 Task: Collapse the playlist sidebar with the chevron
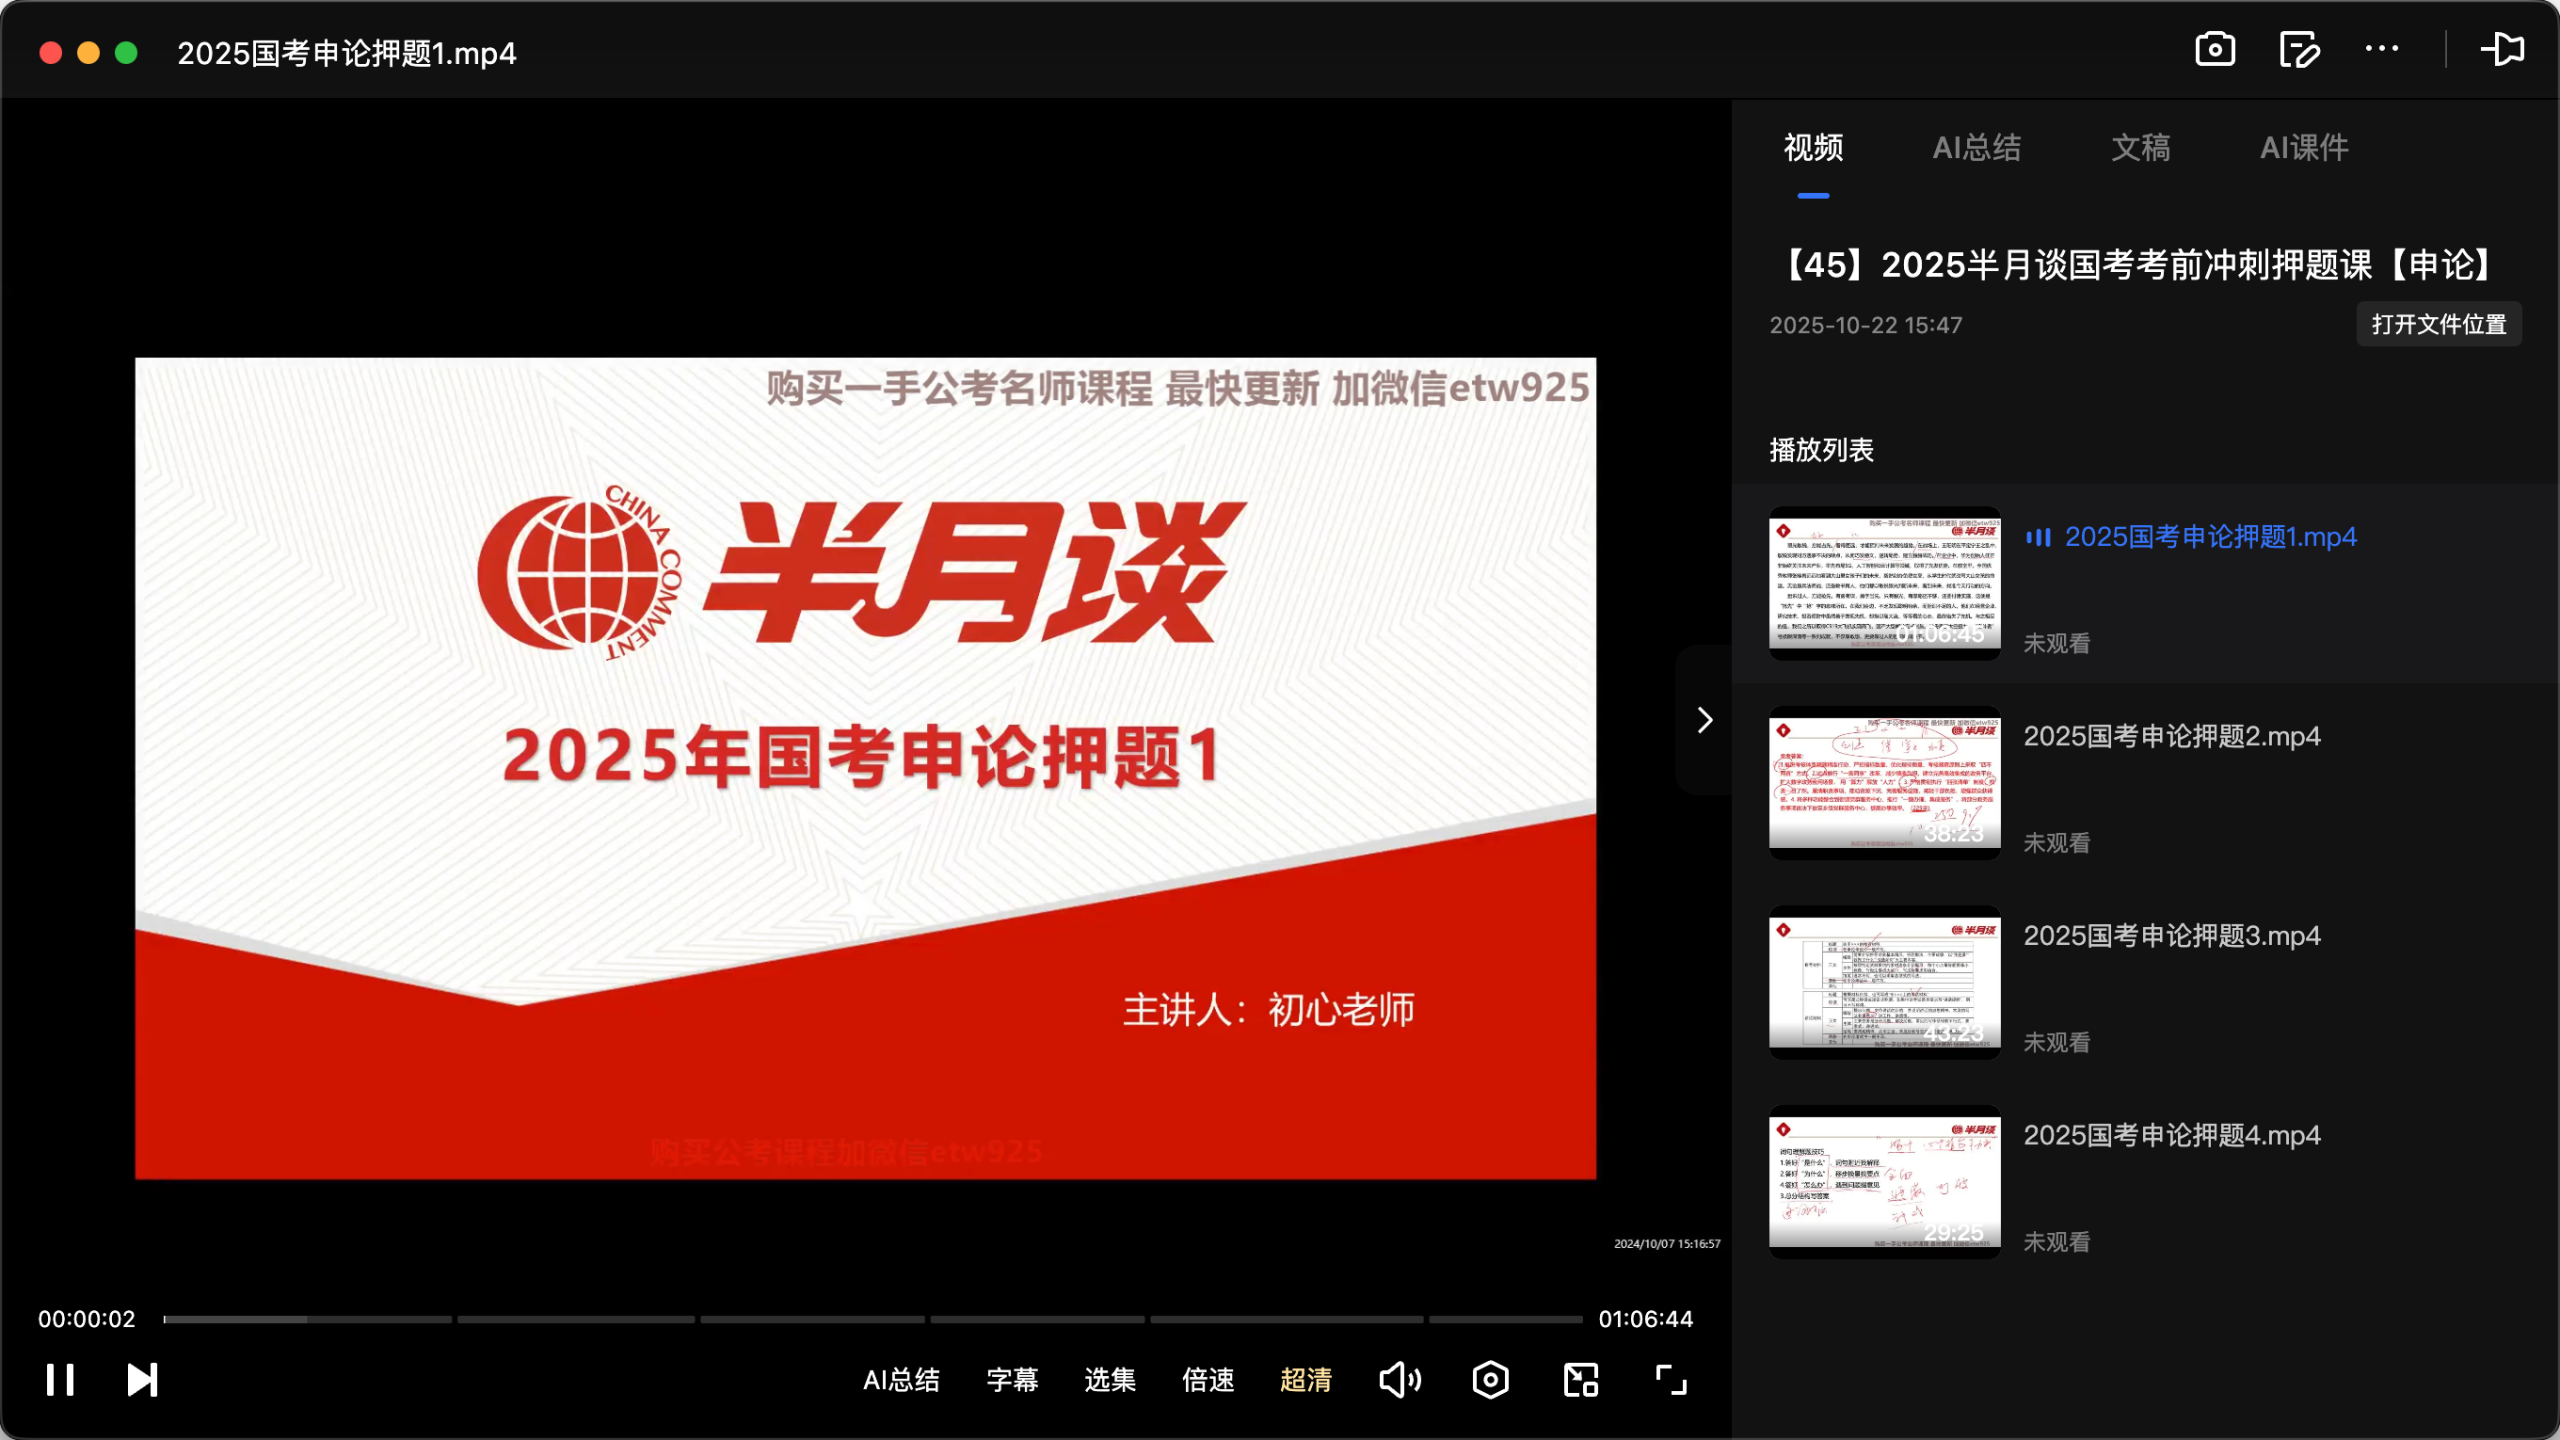(x=1703, y=719)
